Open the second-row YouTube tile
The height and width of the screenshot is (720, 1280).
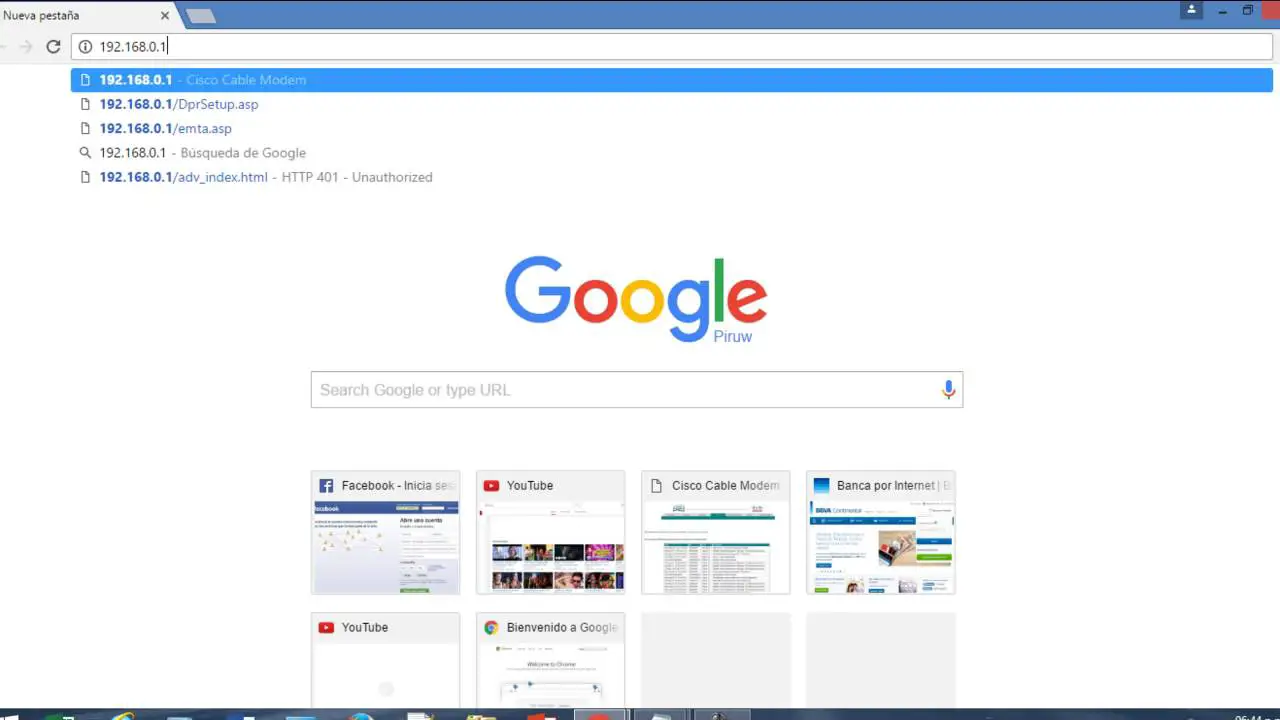[x=385, y=660]
